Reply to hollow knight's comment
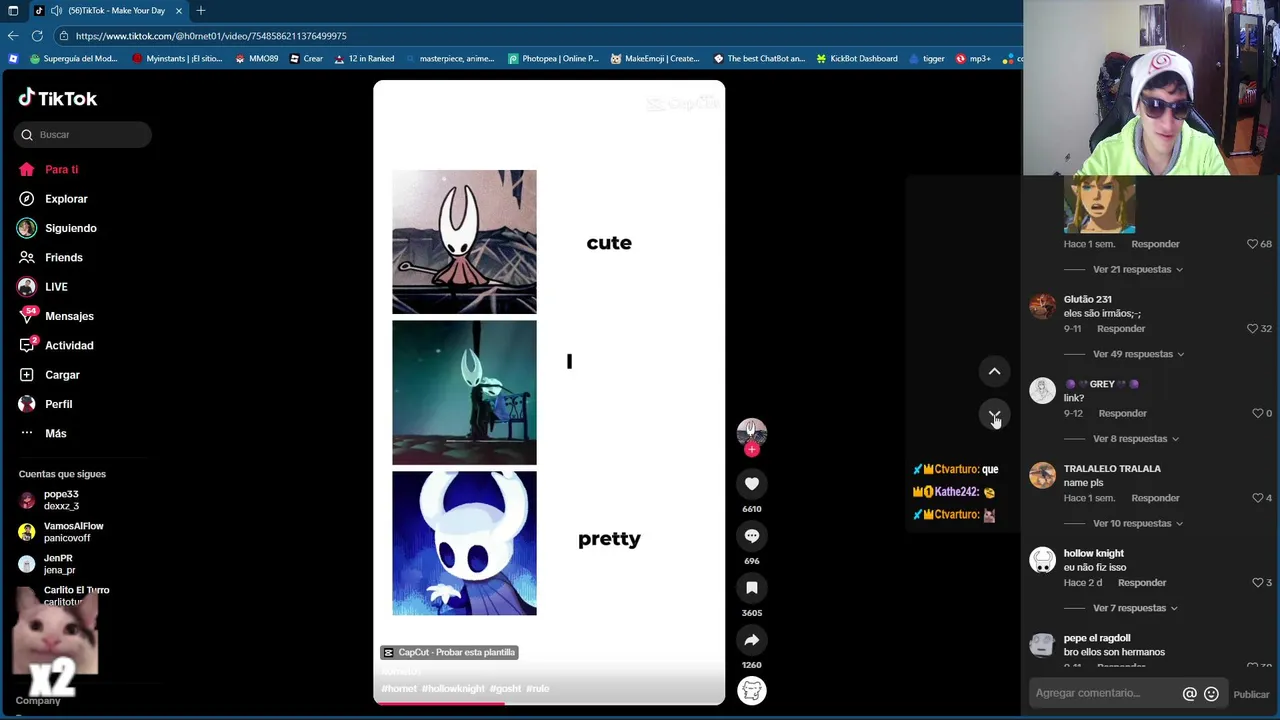Screen dimensions: 1280x720 click(x=1142, y=583)
